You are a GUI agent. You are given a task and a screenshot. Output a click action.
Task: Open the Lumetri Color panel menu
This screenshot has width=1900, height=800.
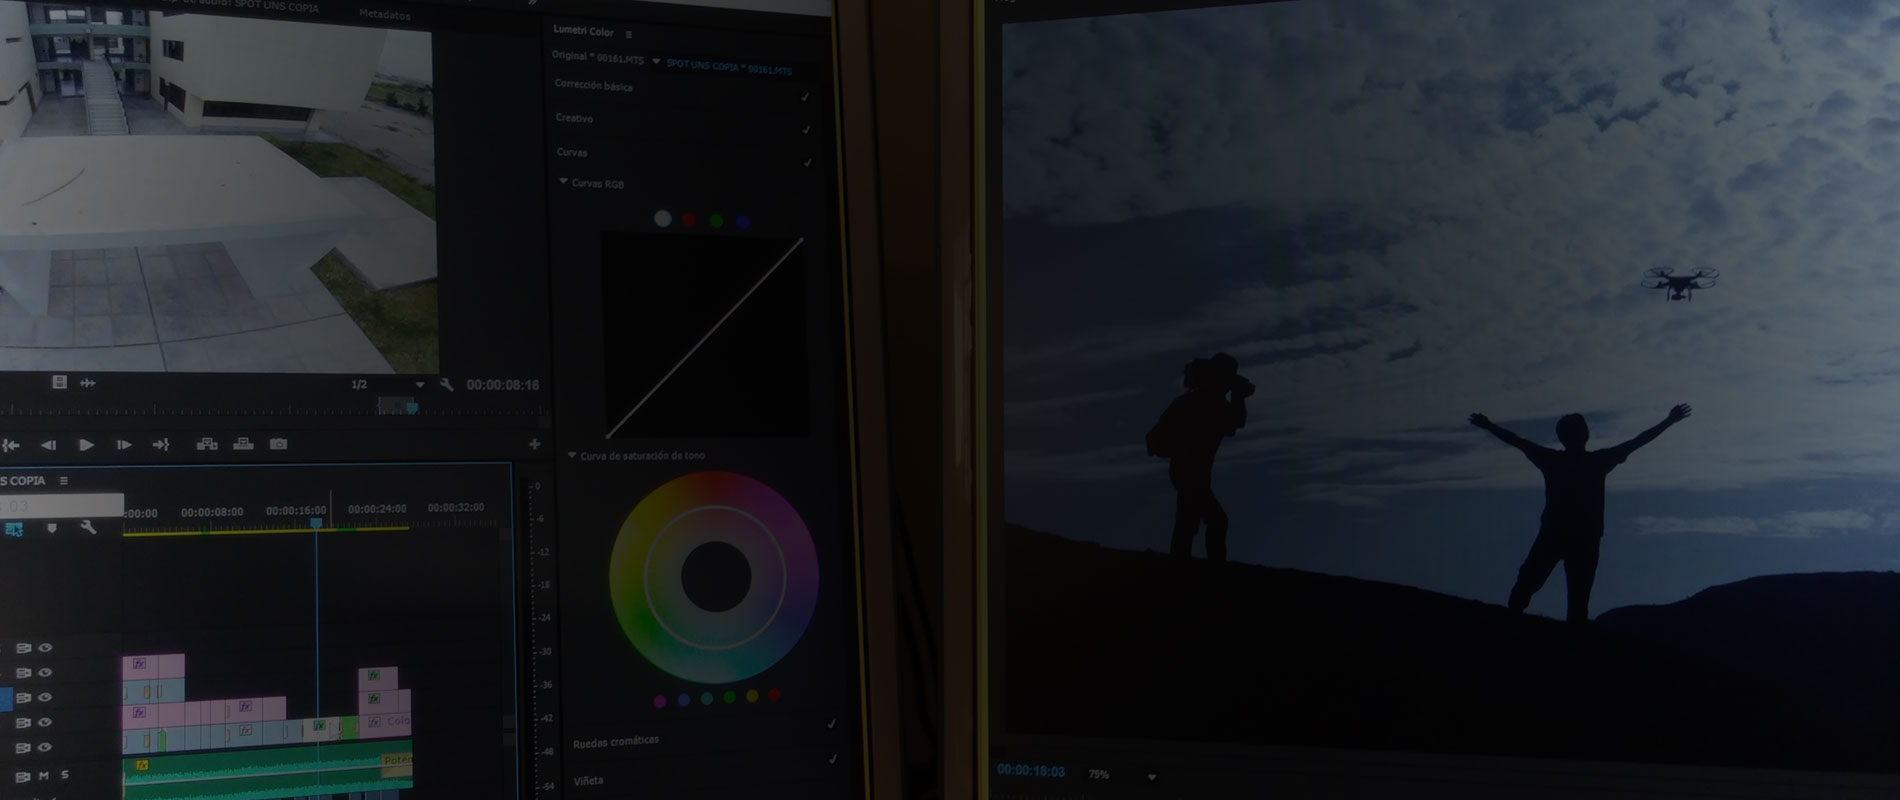tap(629, 34)
